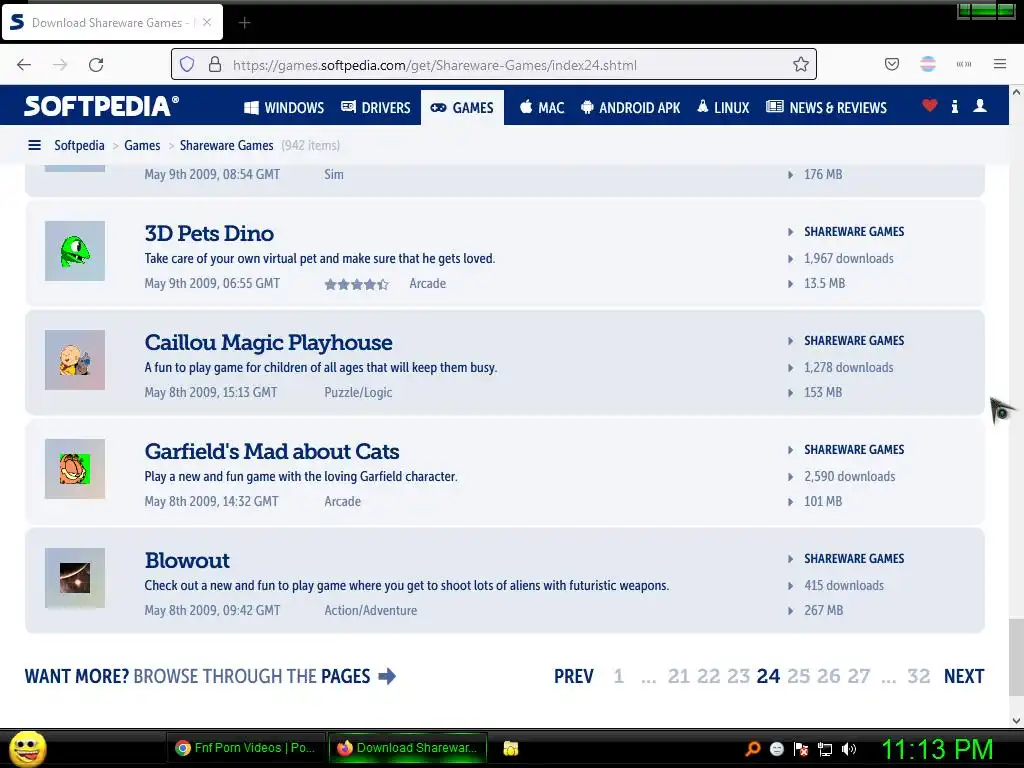
Task: Jump to last page 32
Action: coord(918,676)
